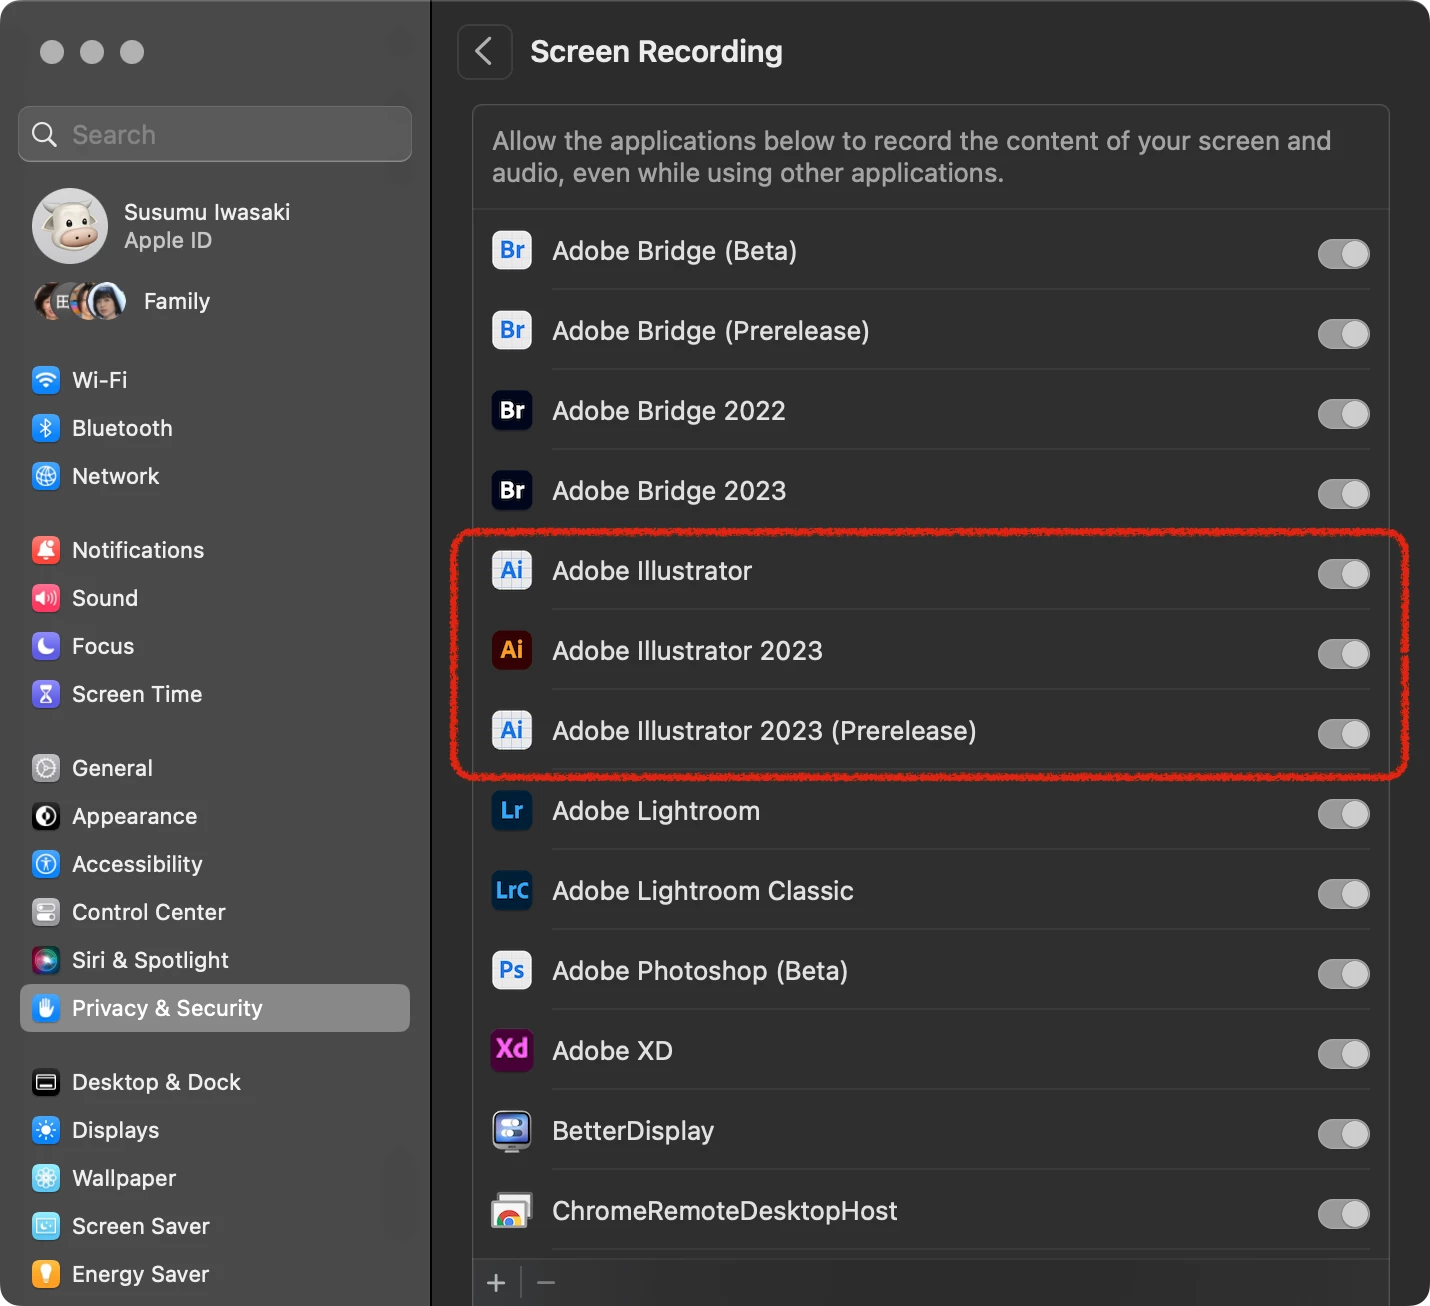Click the Apple ID avatar picture
The height and width of the screenshot is (1306, 1430).
70,226
